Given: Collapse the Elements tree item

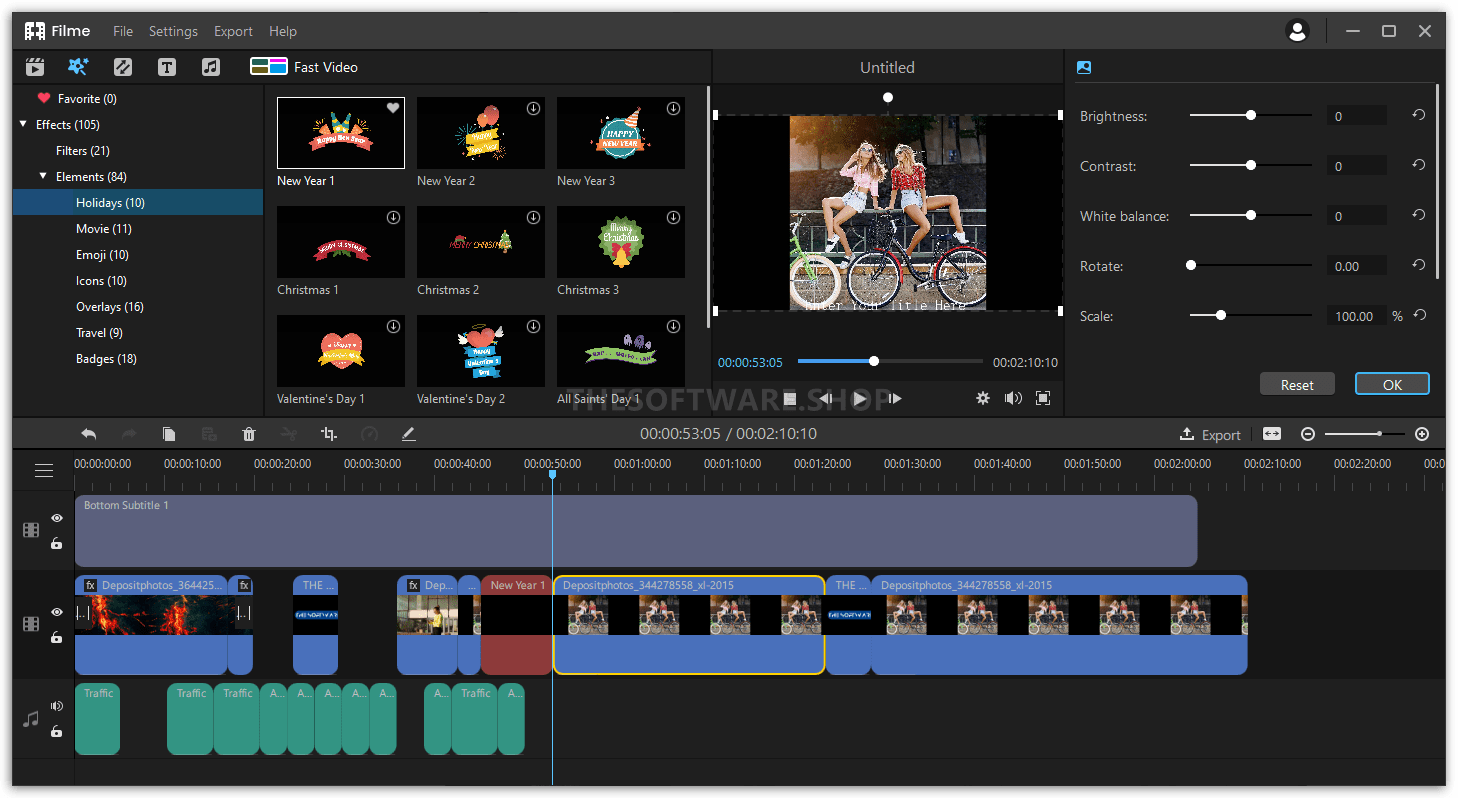Looking at the screenshot, I should 43,176.
